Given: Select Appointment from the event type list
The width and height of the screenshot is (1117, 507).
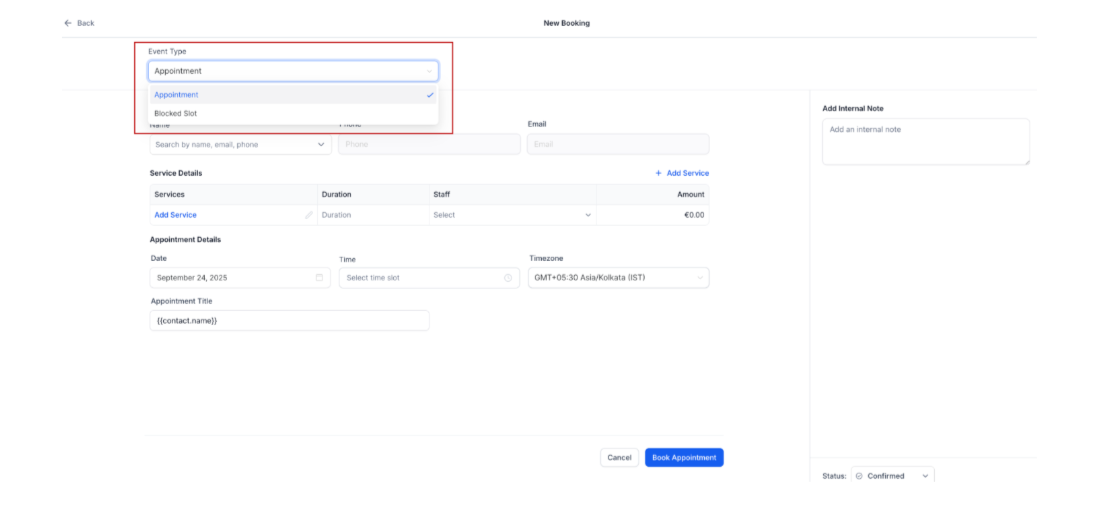Looking at the screenshot, I should pyautogui.click(x=177, y=95).
